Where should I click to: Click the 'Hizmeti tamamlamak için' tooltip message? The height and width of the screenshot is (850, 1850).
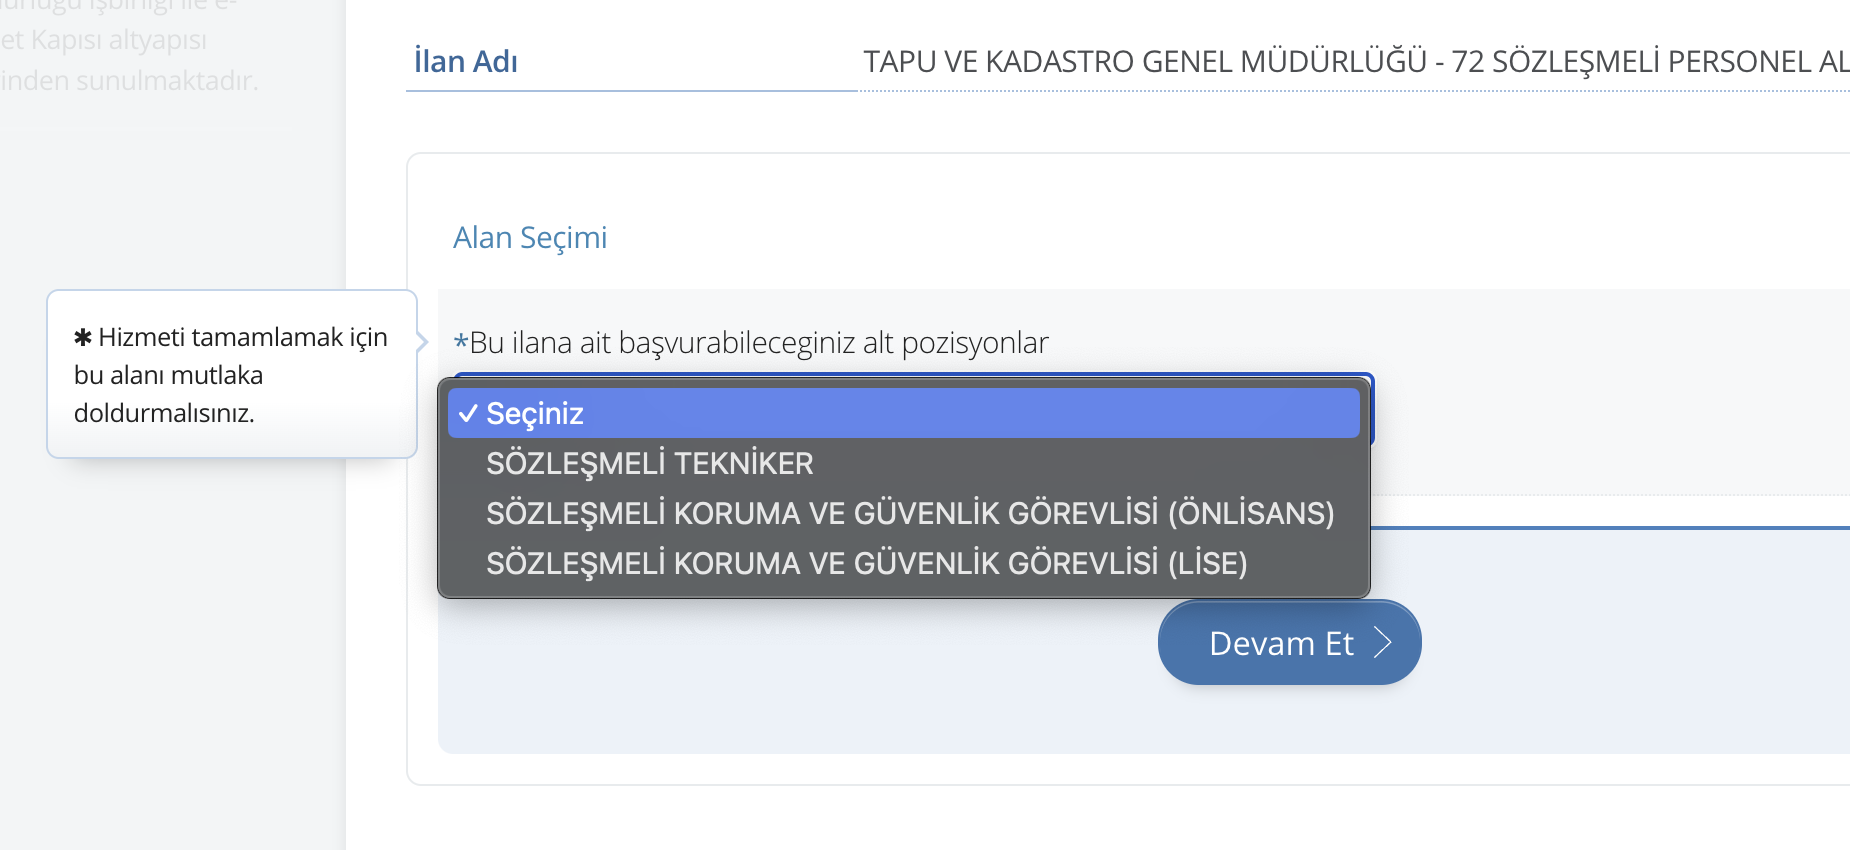tap(231, 374)
